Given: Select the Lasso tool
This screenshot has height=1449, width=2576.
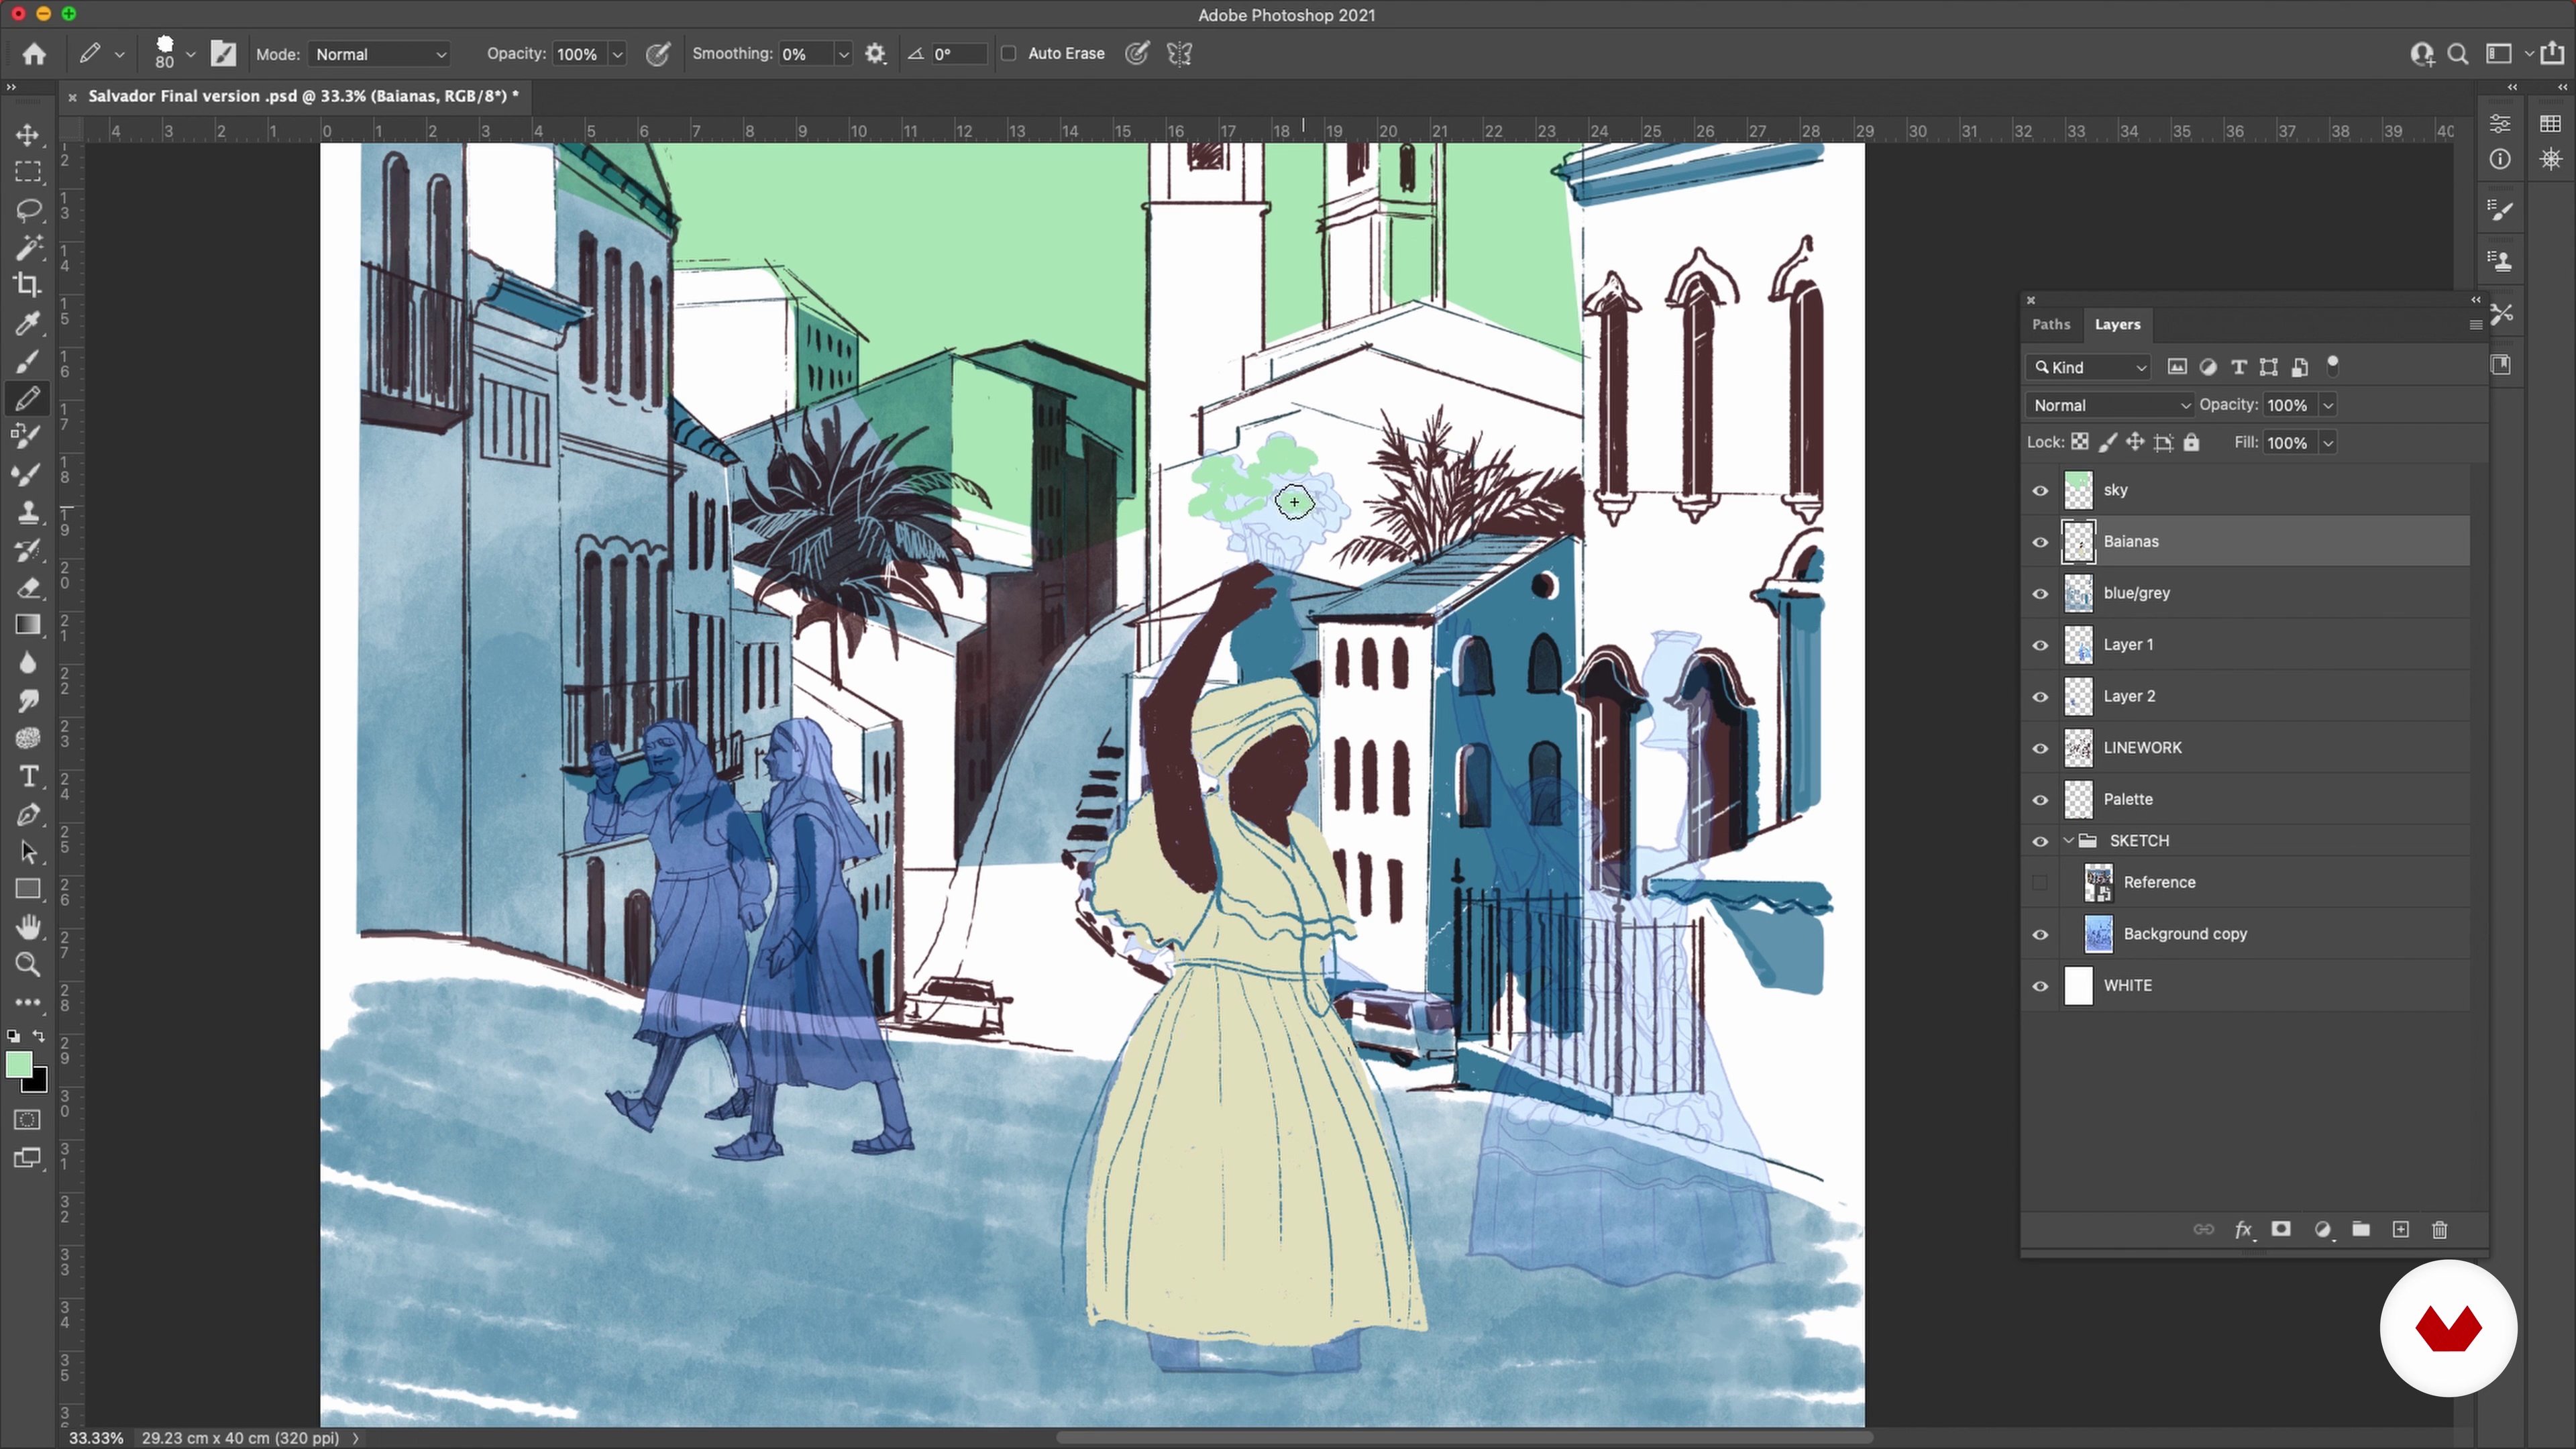Looking at the screenshot, I should 28,210.
